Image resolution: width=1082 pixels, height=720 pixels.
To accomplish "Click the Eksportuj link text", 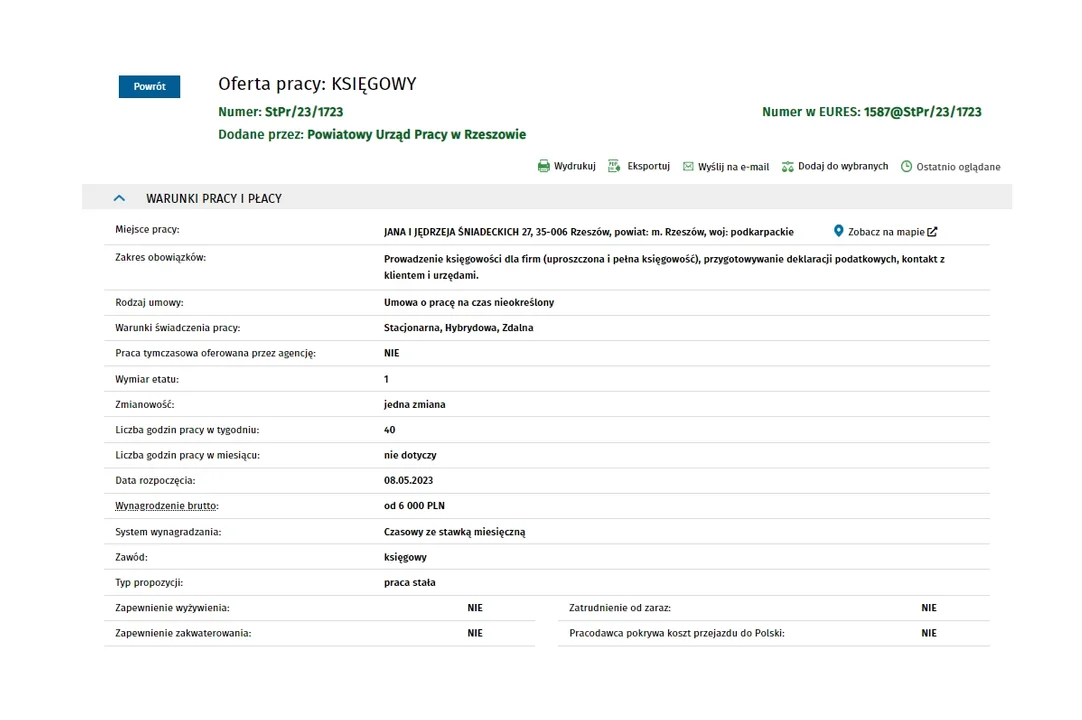I will (649, 166).
